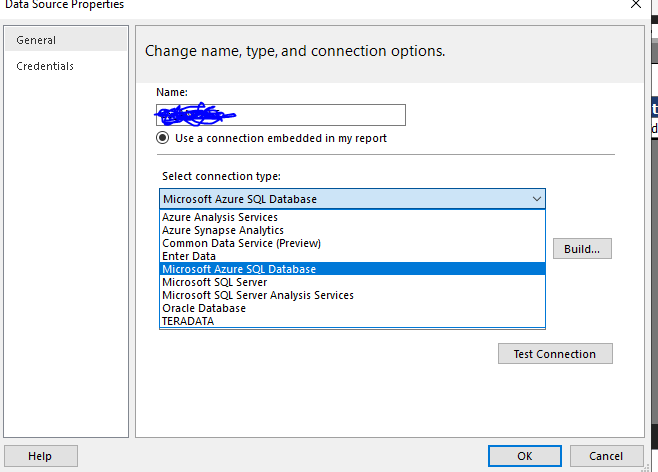Open the General page
Viewport: 658px width, 472px height.
(66, 40)
